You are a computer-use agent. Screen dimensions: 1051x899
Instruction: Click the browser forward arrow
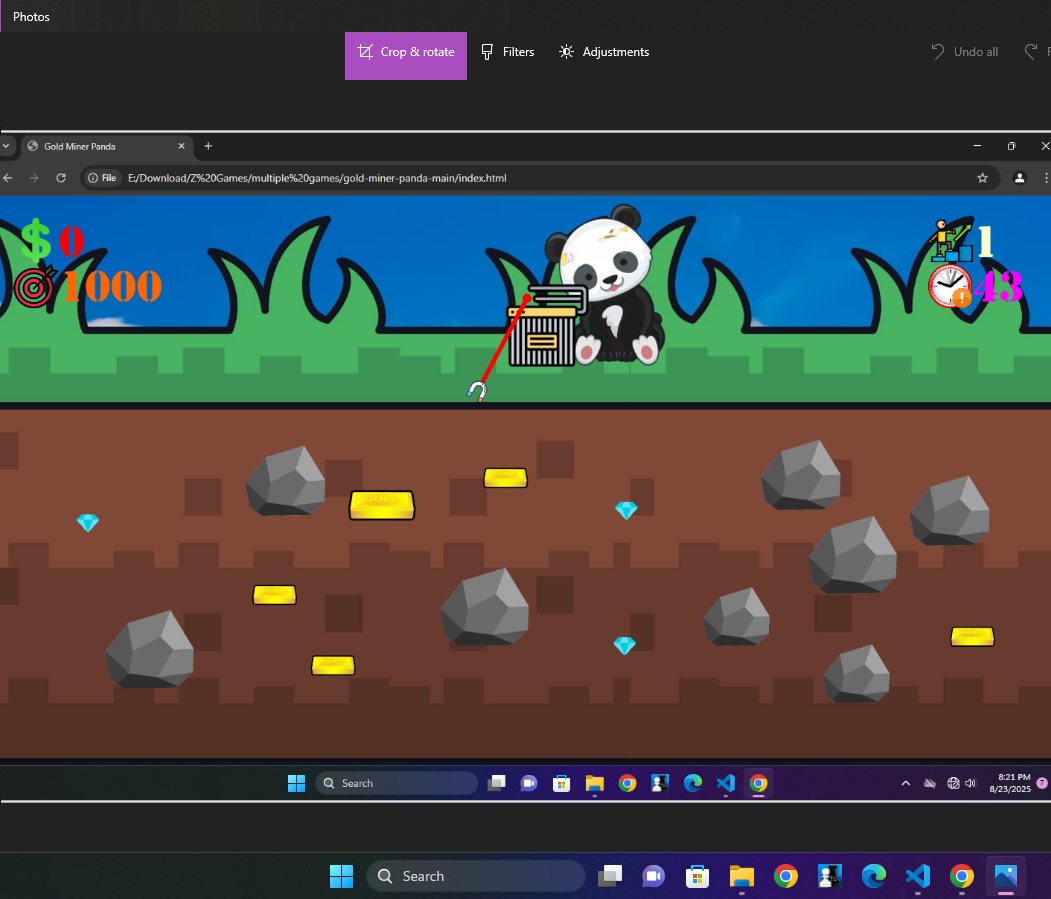[34, 178]
